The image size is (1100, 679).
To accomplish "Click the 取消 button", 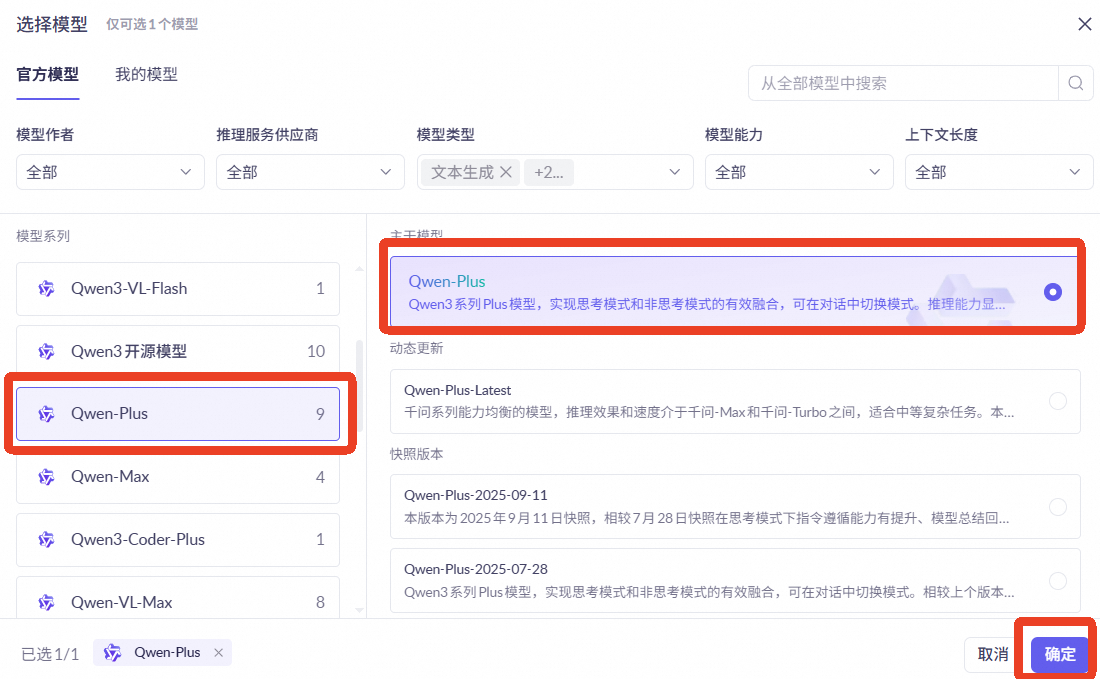I will [x=993, y=654].
